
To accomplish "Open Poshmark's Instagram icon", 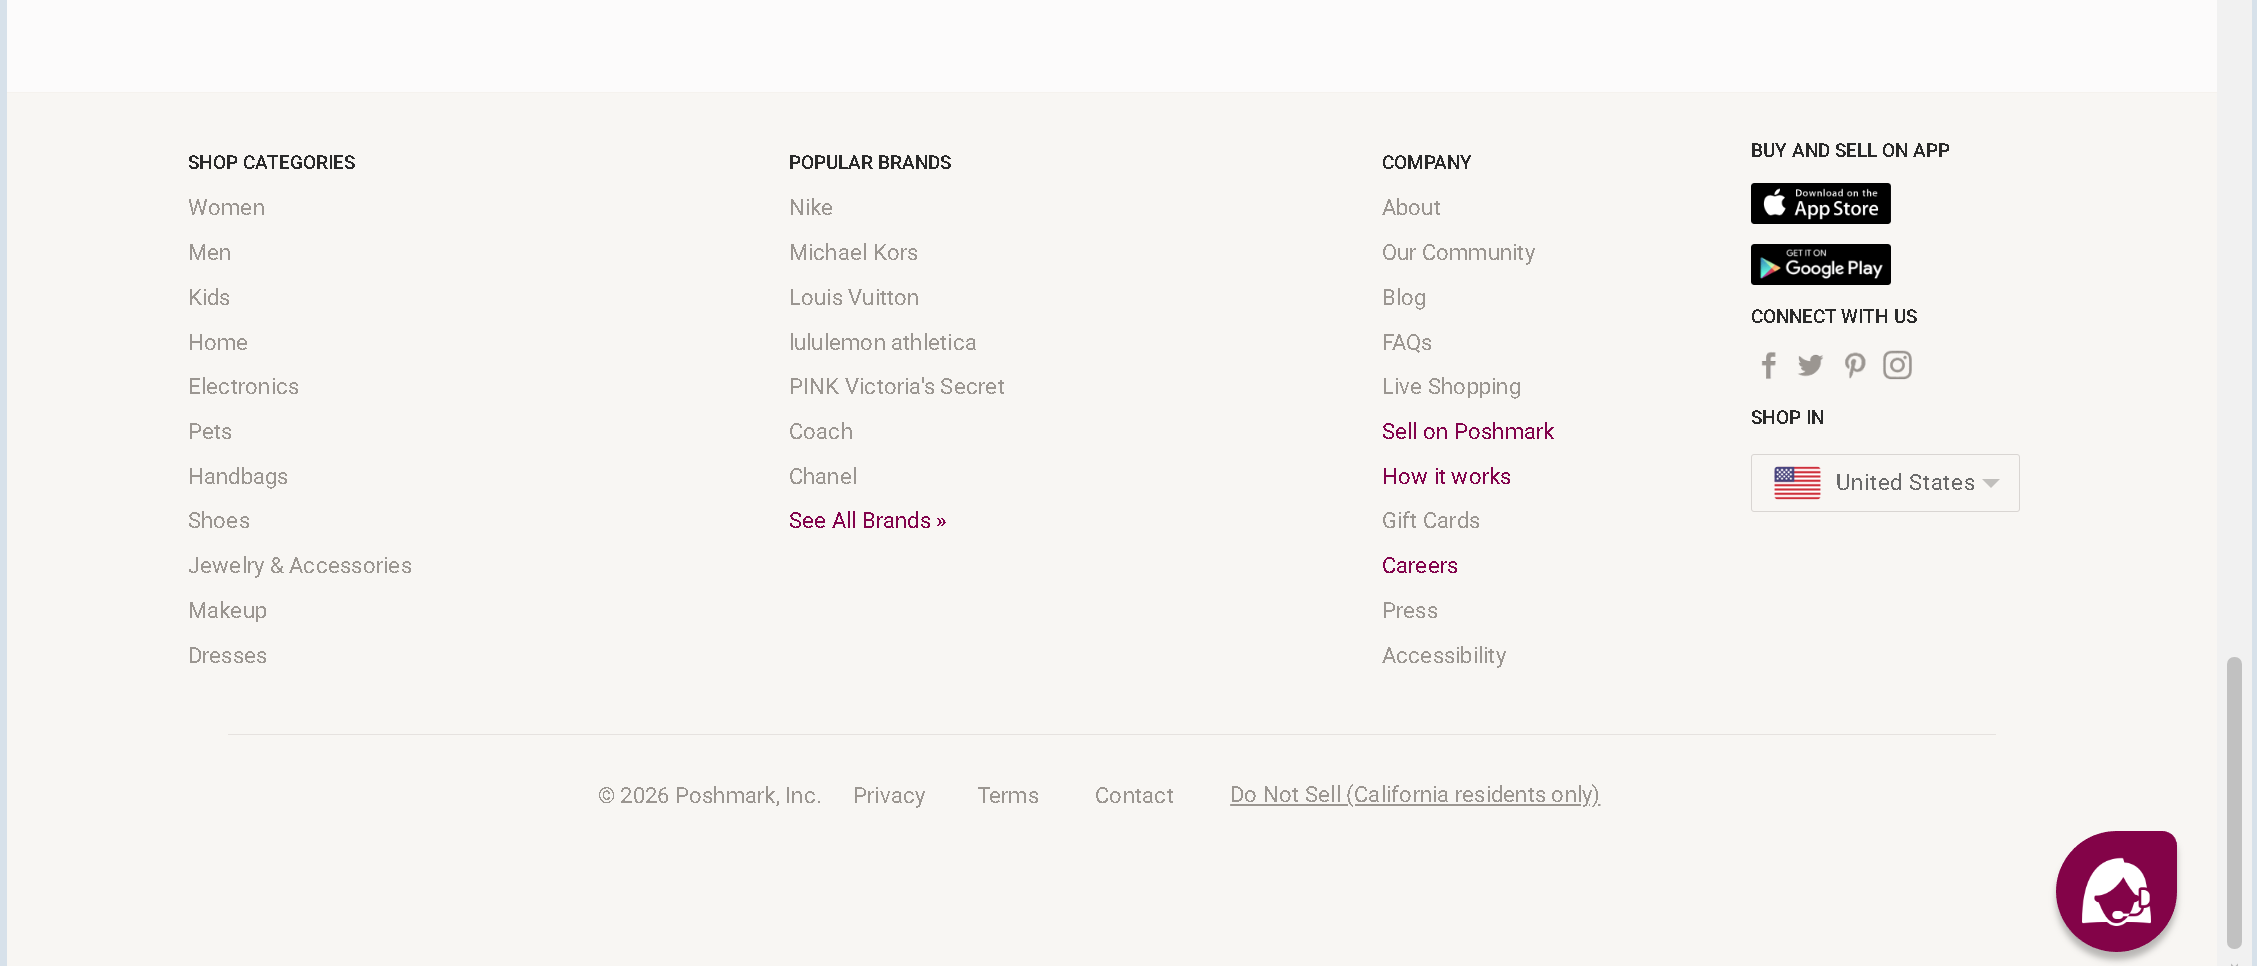I will point(1897,365).
